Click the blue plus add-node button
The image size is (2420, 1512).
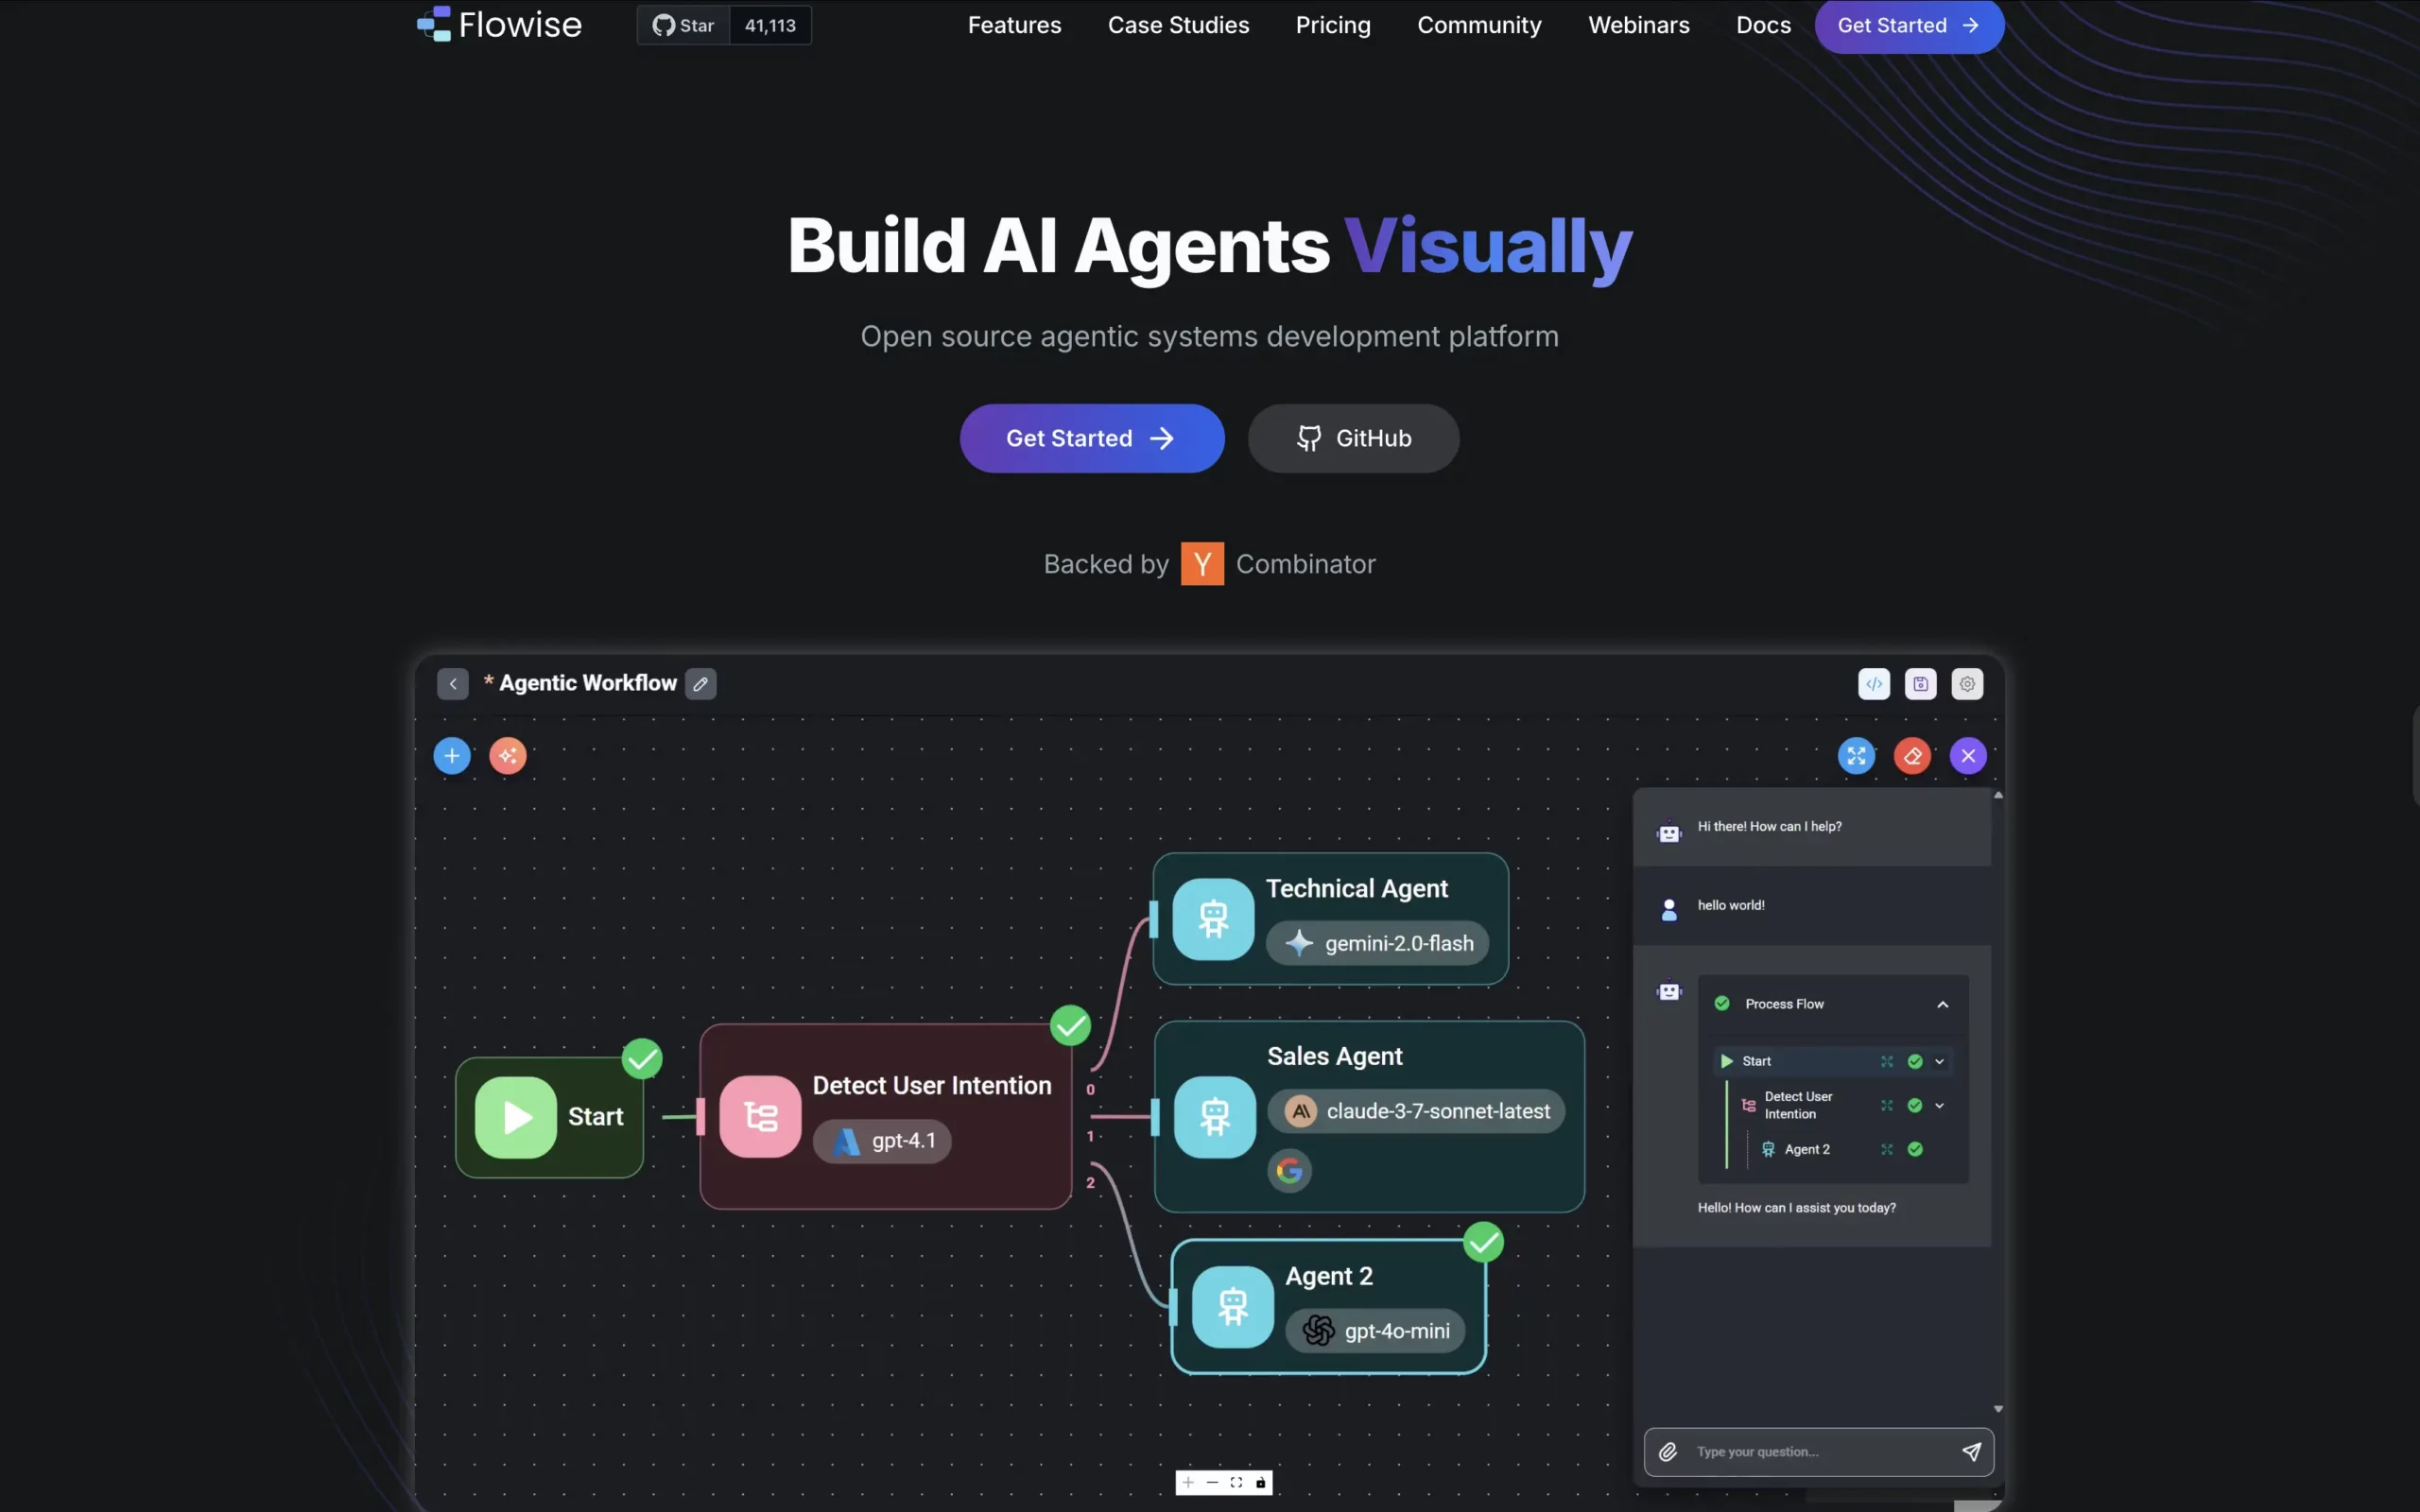click(452, 756)
